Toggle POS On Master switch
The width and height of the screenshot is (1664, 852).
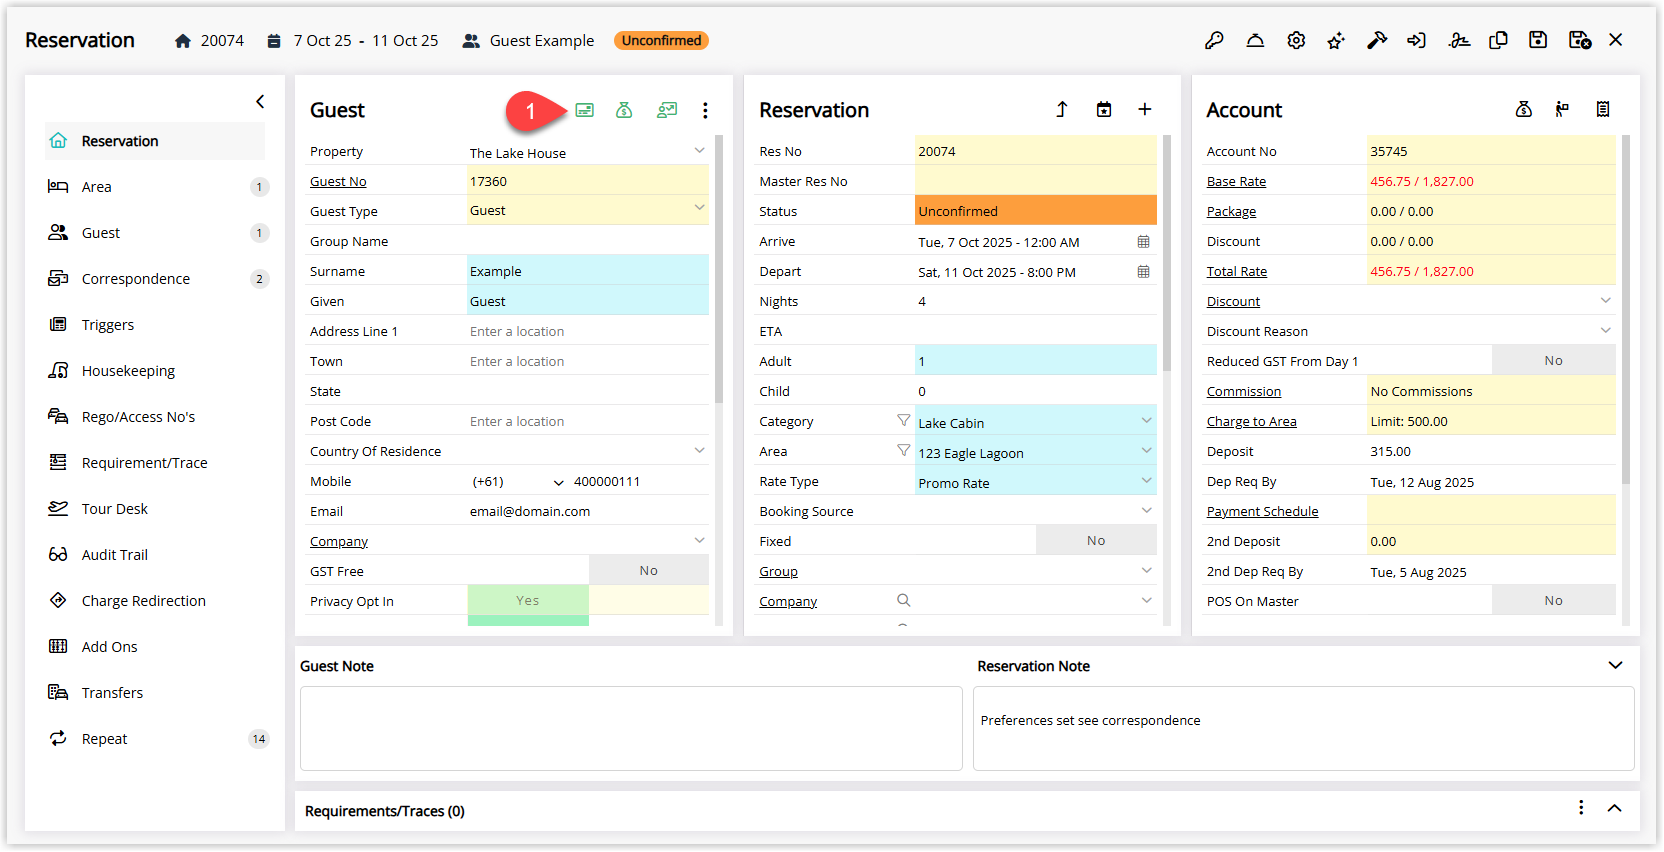click(x=1553, y=600)
